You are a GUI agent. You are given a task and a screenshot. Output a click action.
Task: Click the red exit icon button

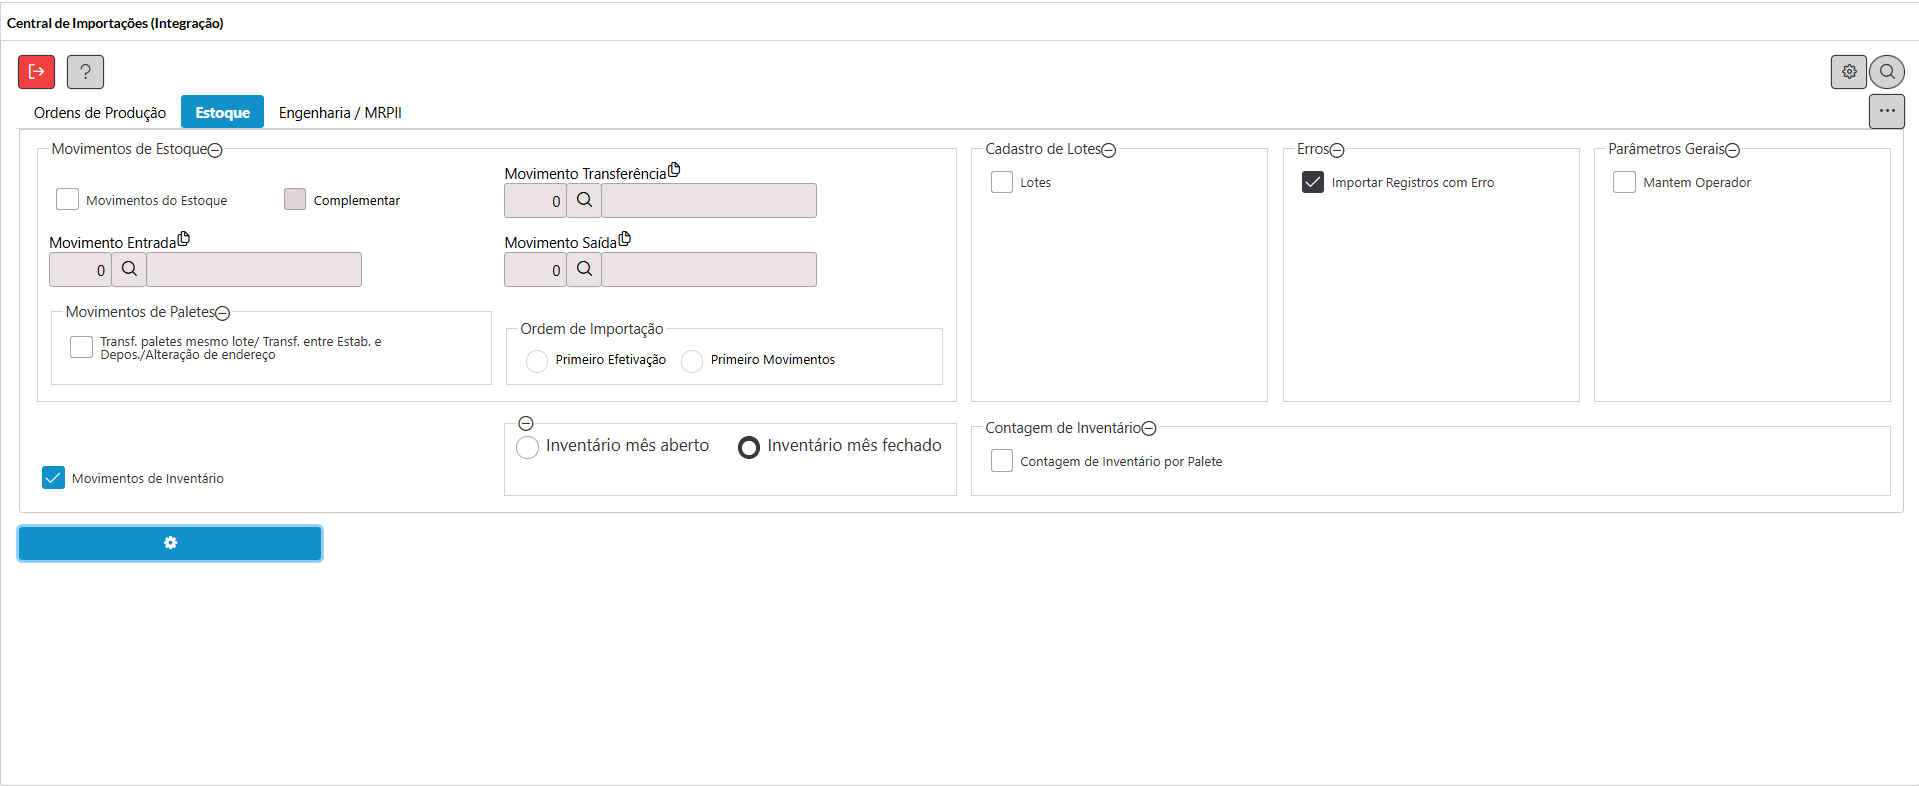pyautogui.click(x=36, y=72)
